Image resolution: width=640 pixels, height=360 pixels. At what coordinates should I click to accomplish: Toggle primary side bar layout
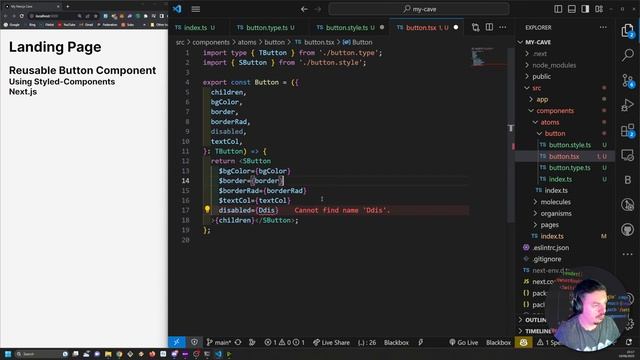[558, 9]
